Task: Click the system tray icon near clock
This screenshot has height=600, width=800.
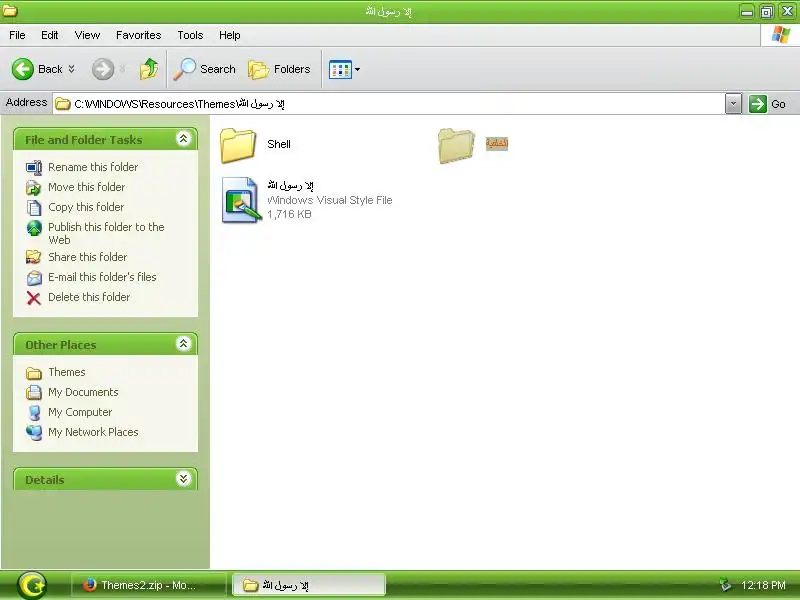Action: (x=724, y=585)
